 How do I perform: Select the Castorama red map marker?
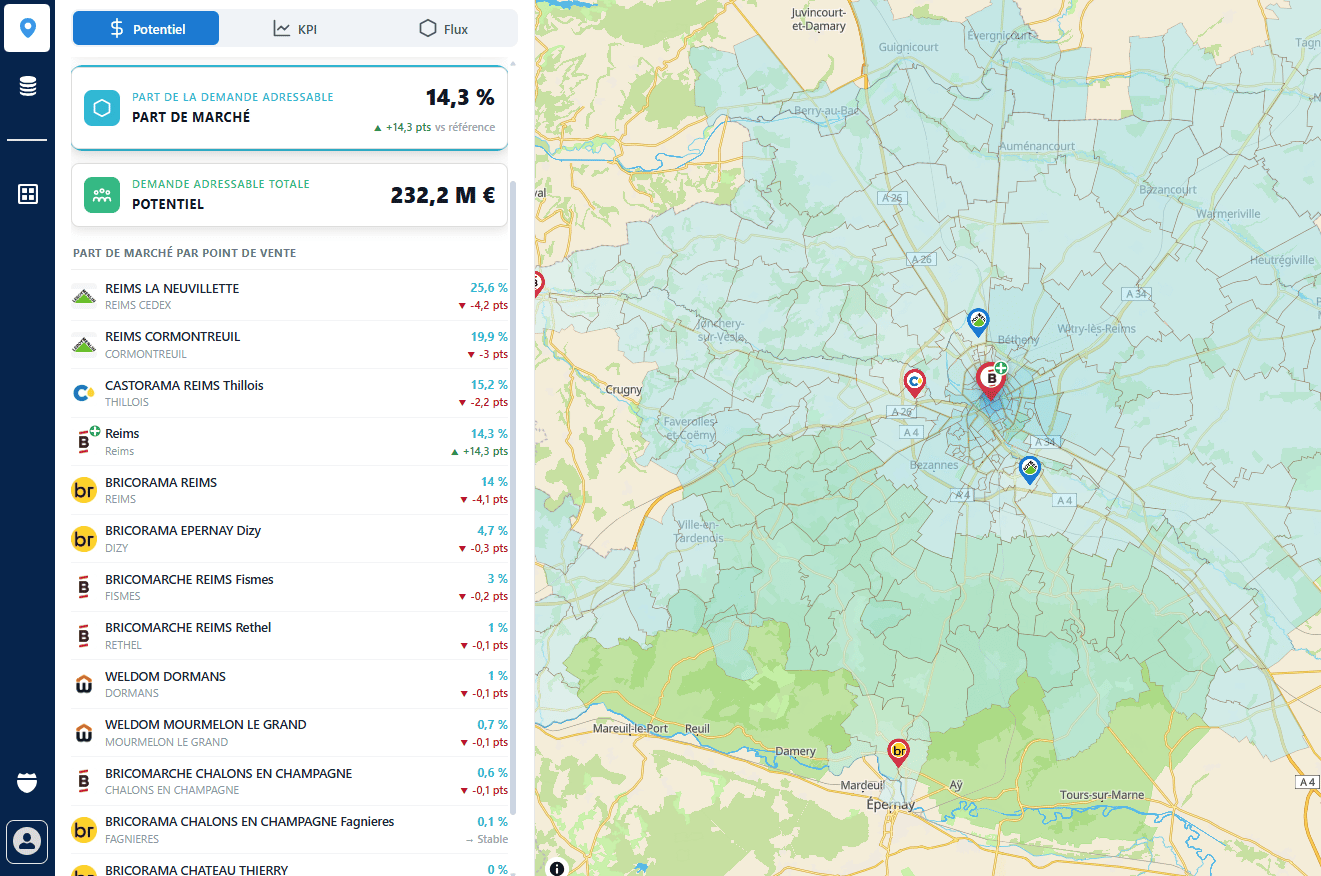tap(914, 383)
